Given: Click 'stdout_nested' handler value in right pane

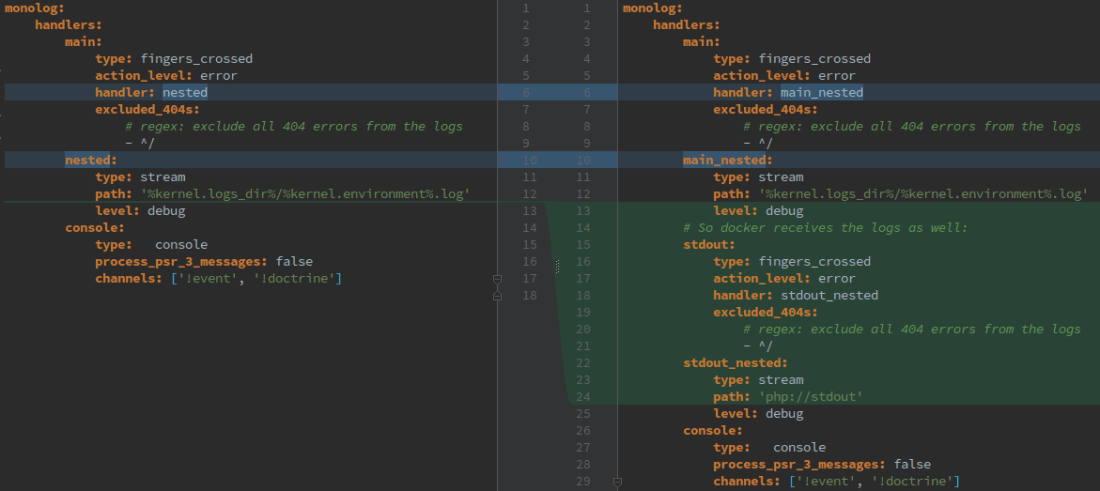Looking at the screenshot, I should click(x=829, y=295).
